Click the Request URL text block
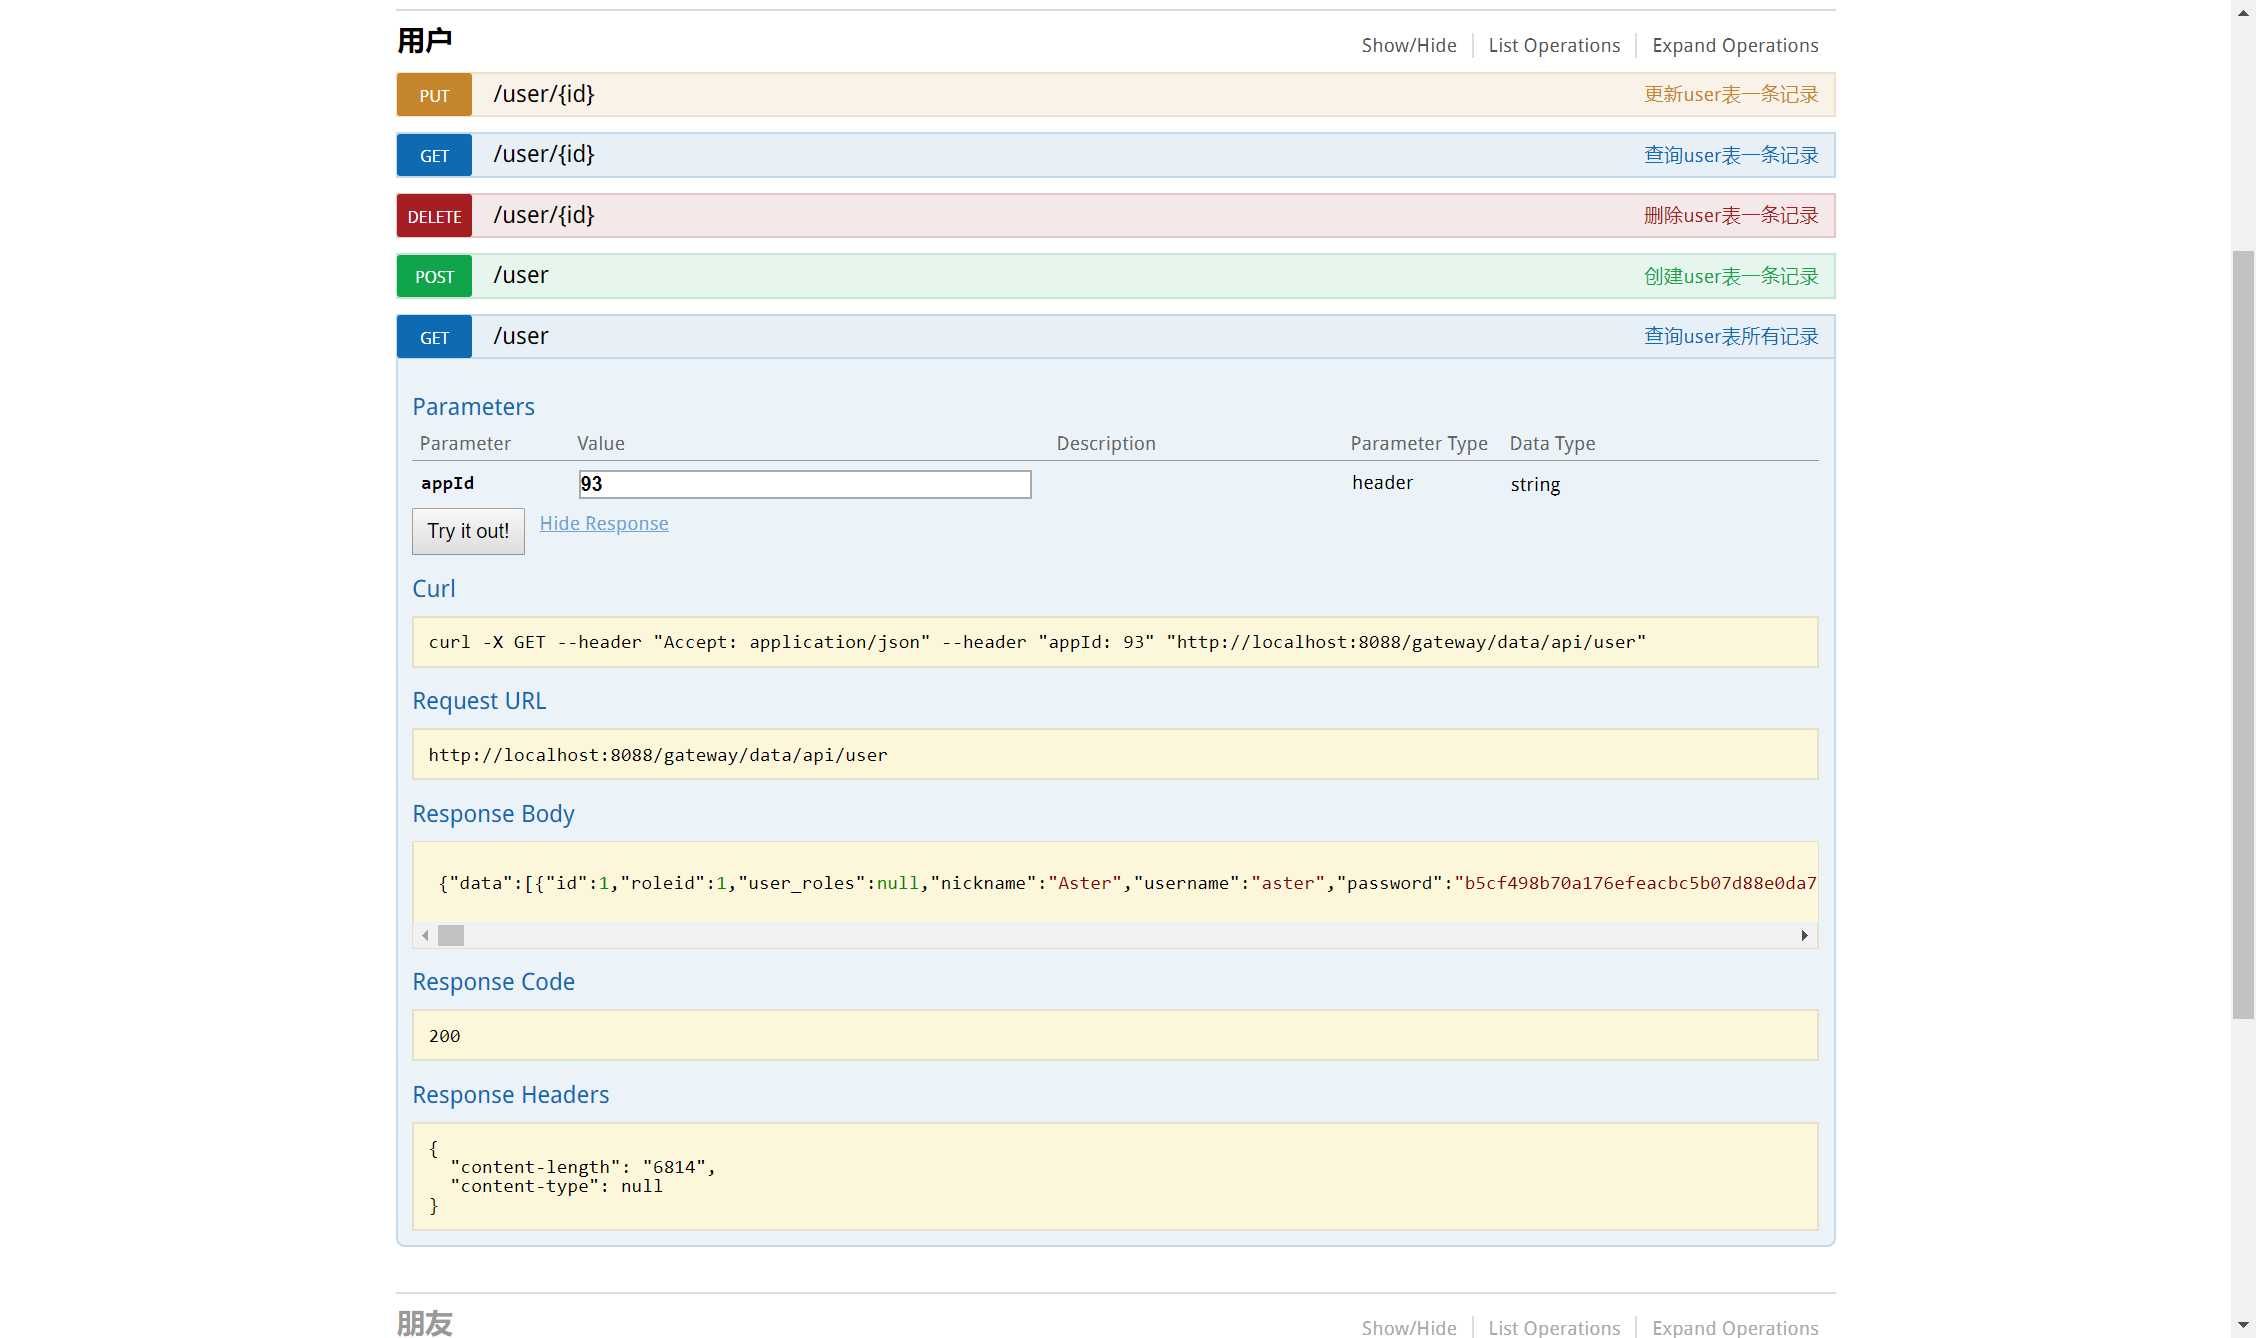Screen dimensions: 2260x1338 1115,754
